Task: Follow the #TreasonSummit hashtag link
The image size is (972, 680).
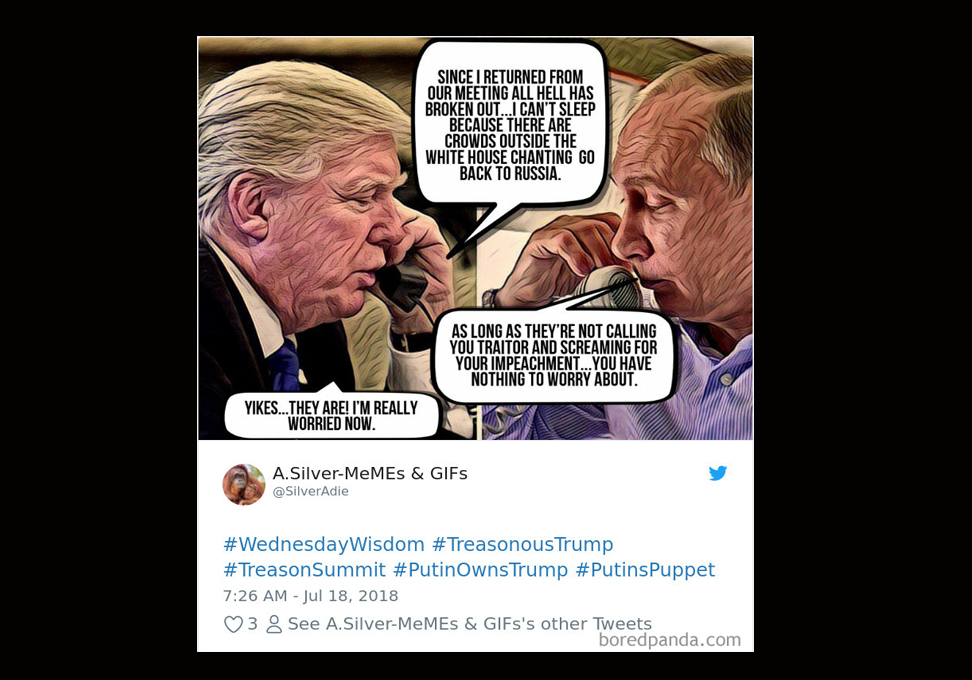Action: [304, 570]
